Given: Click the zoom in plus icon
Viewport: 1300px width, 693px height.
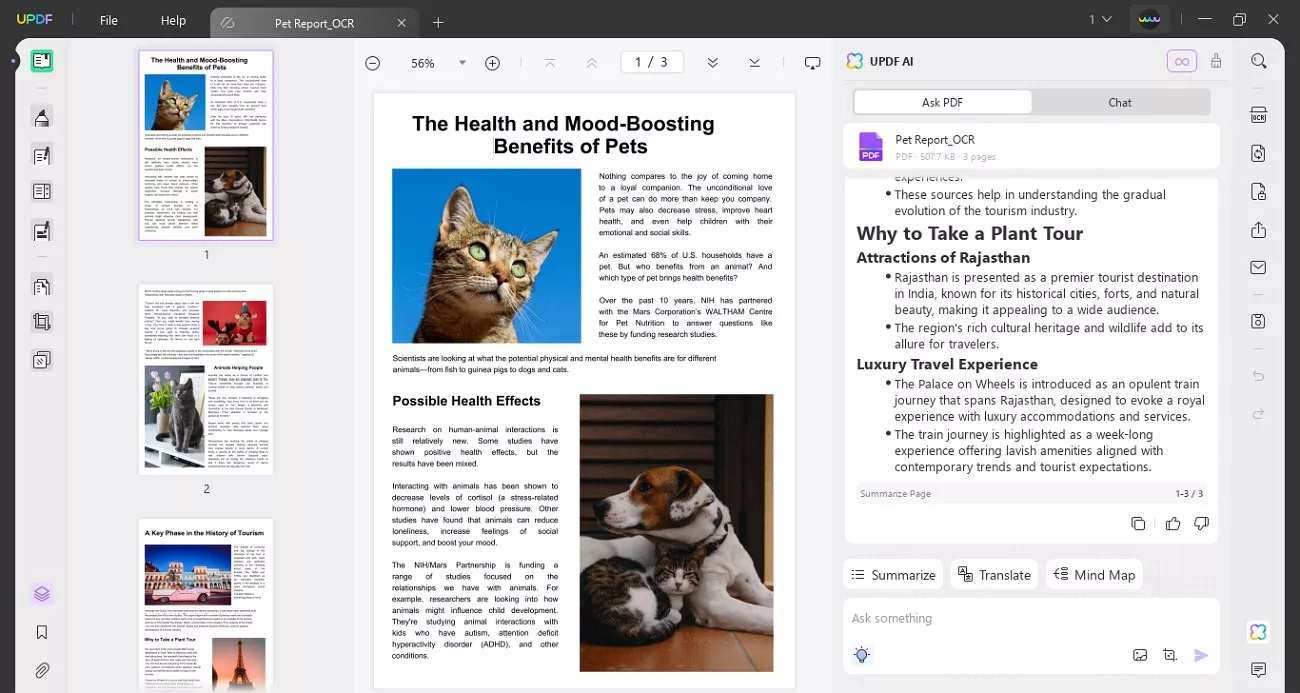Looking at the screenshot, I should click(492, 63).
